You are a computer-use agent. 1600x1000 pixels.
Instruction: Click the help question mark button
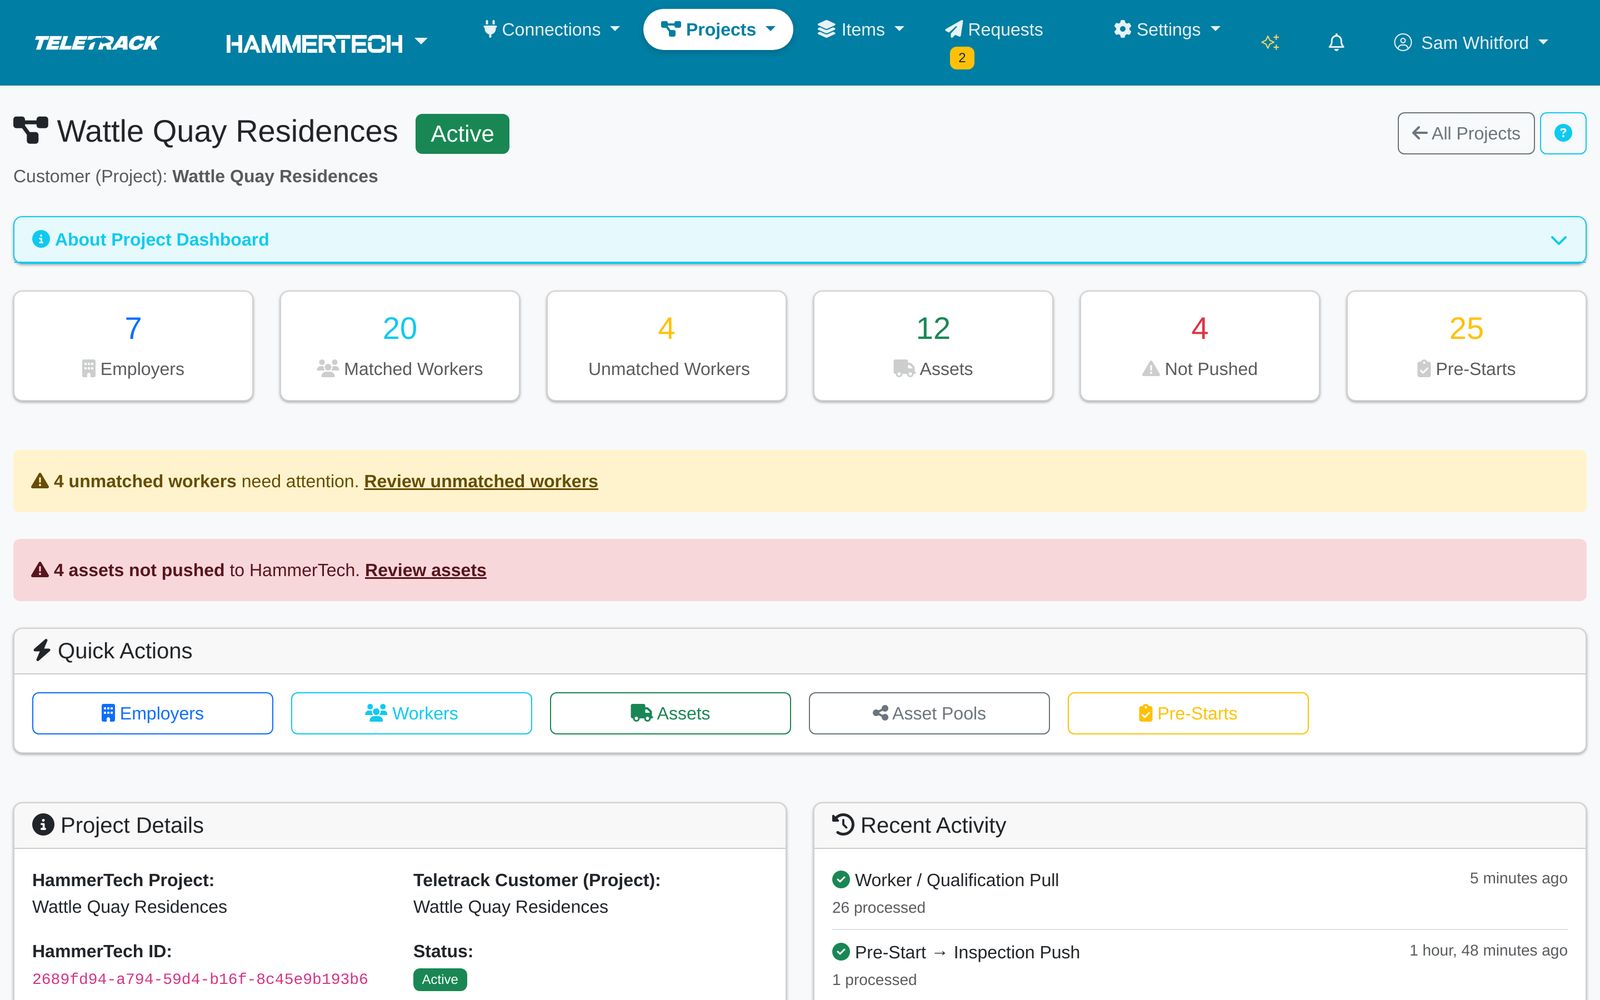pyautogui.click(x=1563, y=133)
